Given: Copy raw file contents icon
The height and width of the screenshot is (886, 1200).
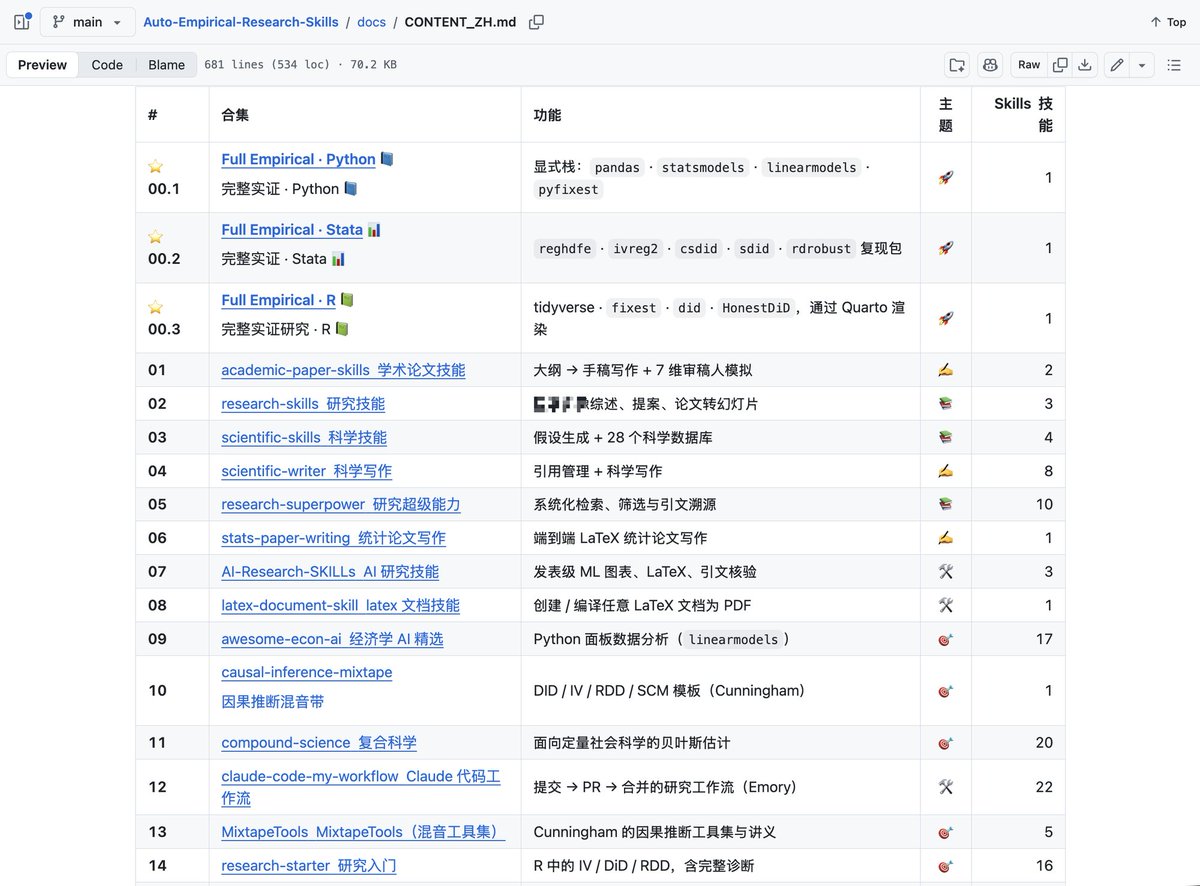Looking at the screenshot, I should click(x=1060, y=65).
